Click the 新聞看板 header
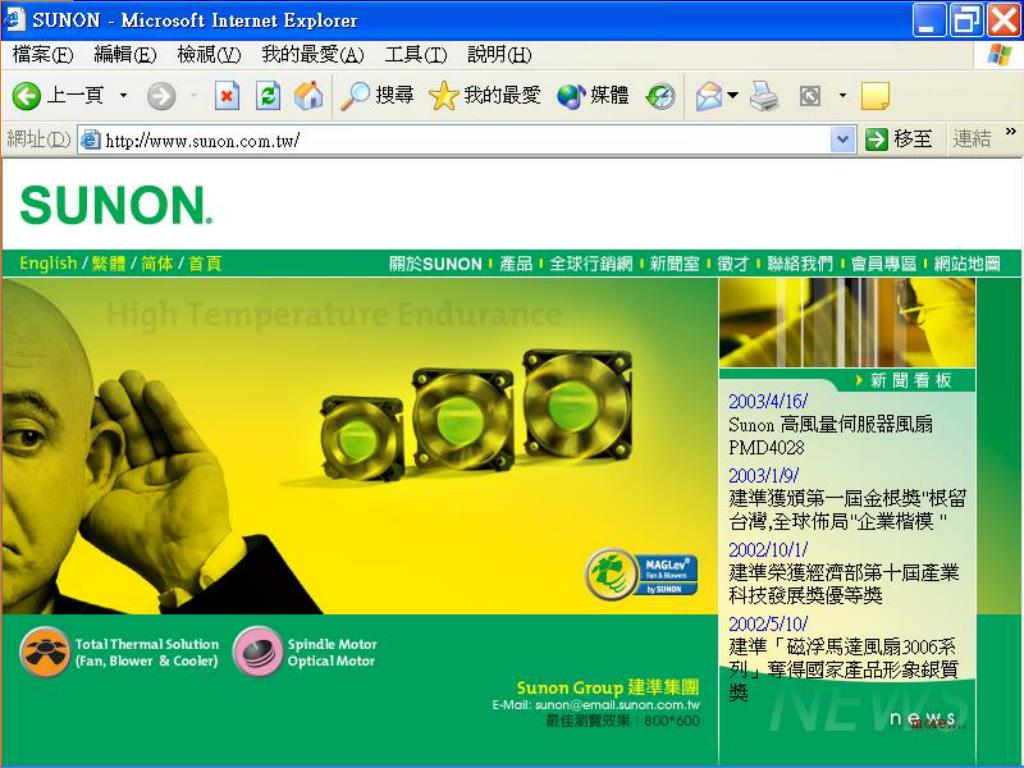 (x=911, y=380)
